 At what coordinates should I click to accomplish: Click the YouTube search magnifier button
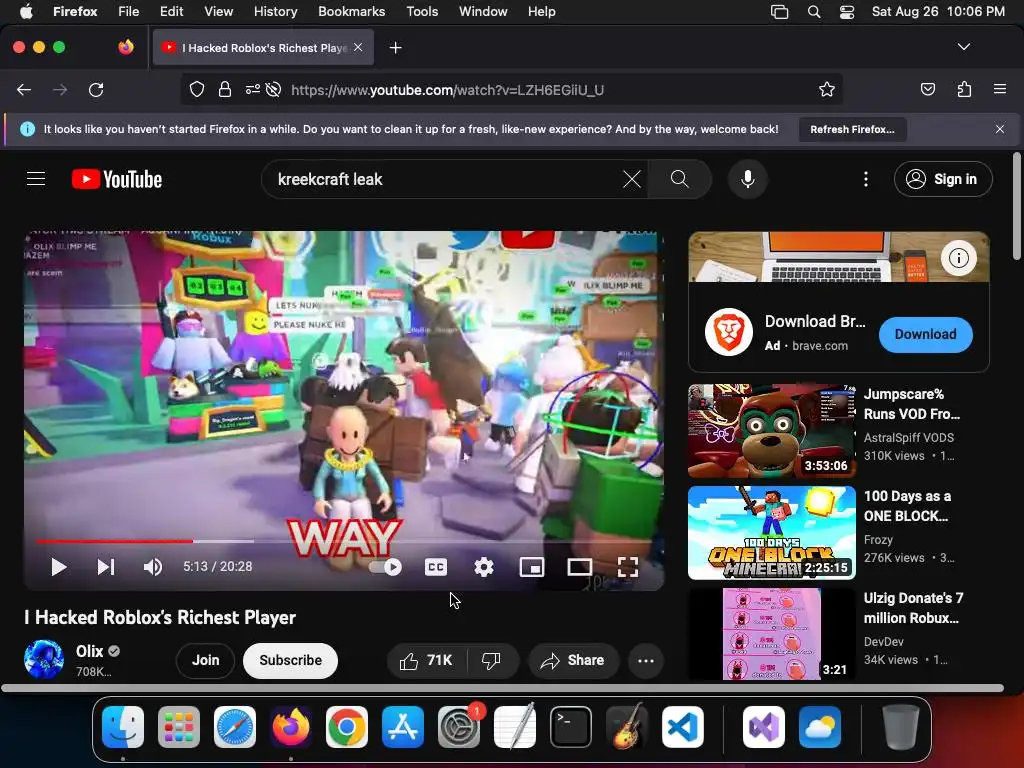(680, 179)
